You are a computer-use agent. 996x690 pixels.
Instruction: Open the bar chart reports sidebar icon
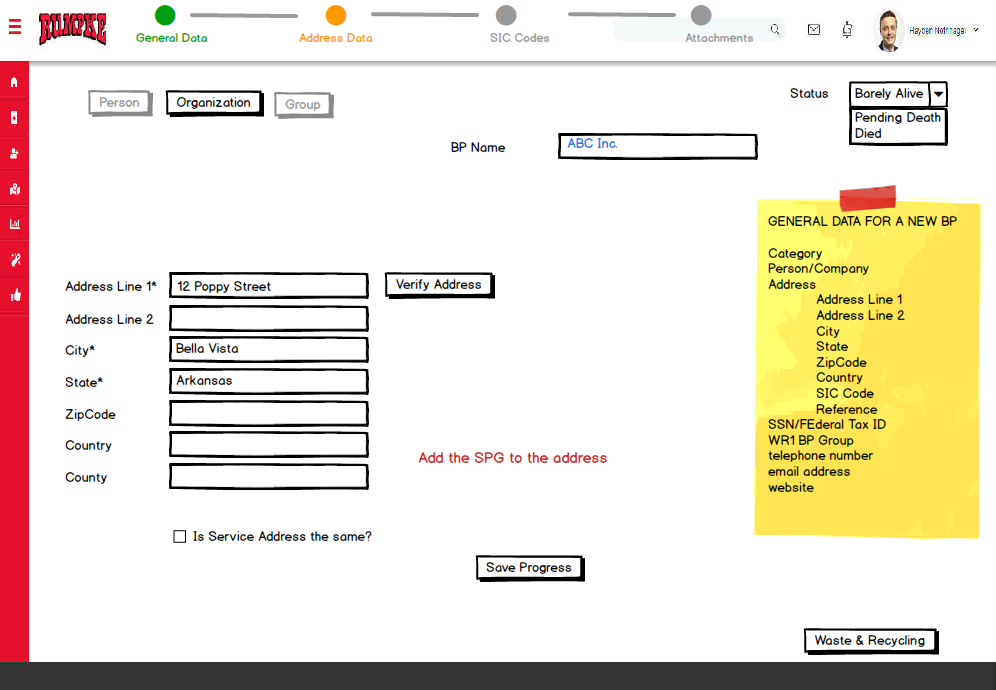[x=14, y=224]
